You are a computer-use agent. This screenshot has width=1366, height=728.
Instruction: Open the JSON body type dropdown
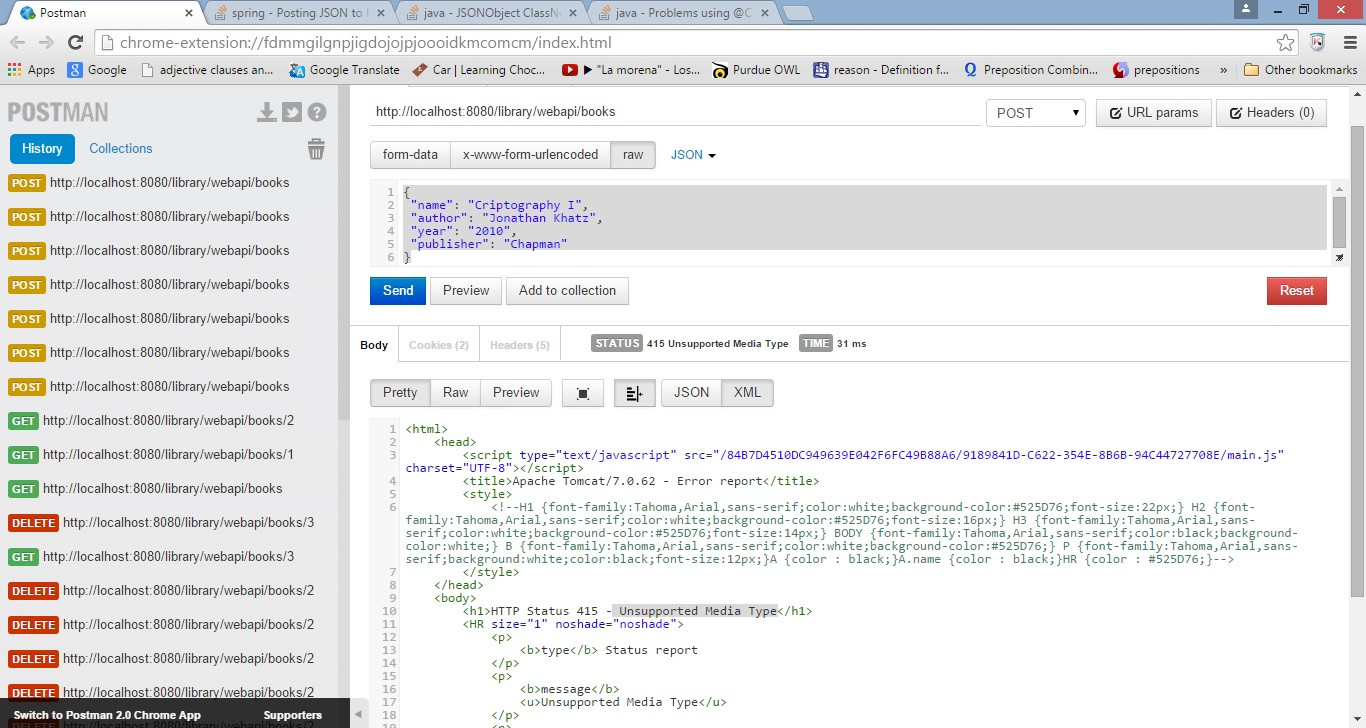coord(692,154)
